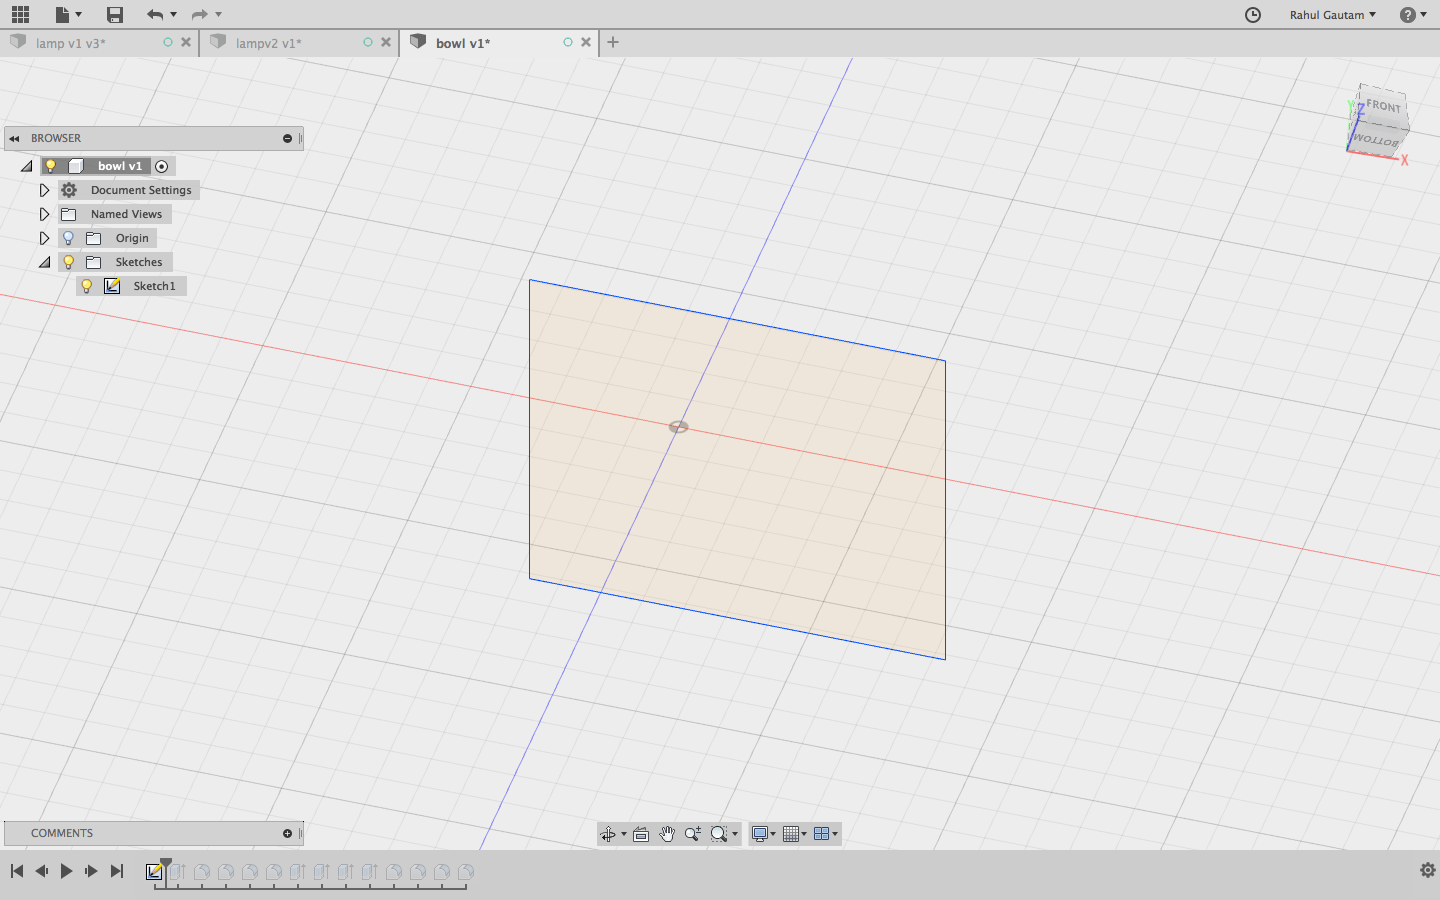This screenshot has height=900, width=1440.
Task: Open the Help menu
Action: coord(1413,14)
